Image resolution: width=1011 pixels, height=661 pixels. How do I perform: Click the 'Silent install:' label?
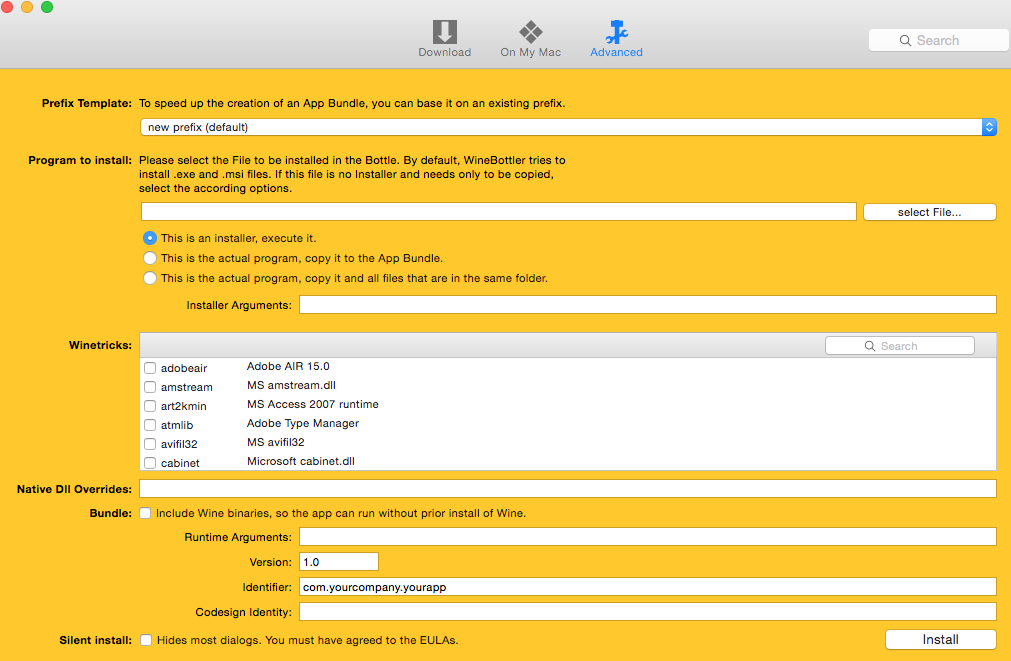tap(95, 640)
